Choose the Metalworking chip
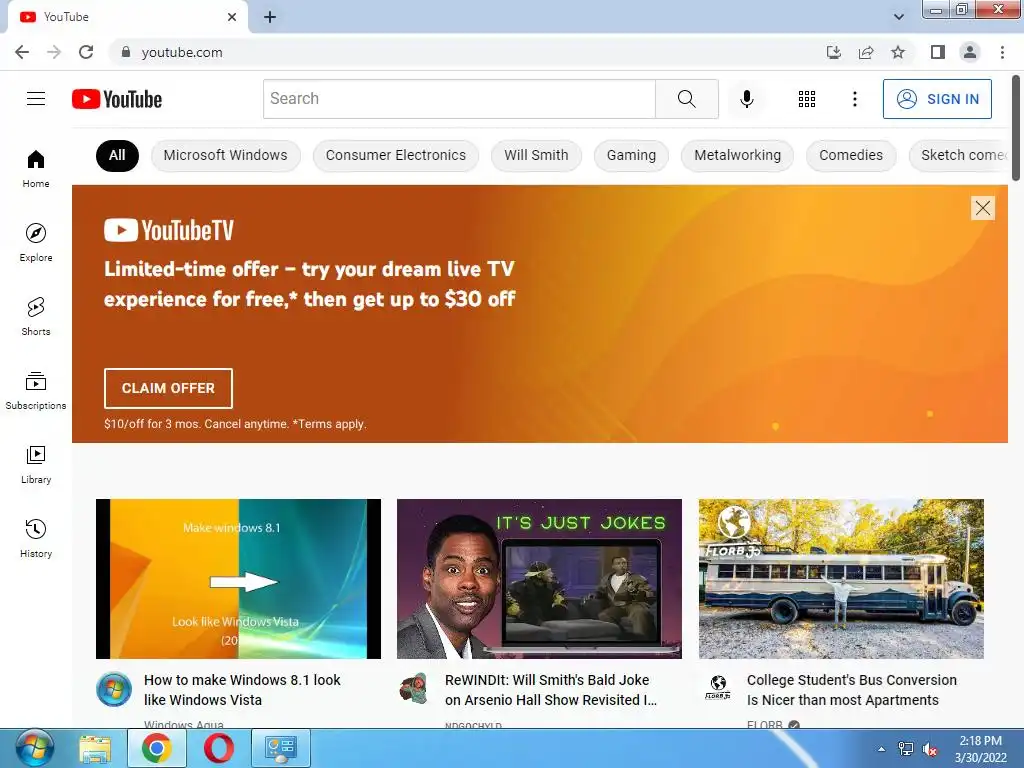The height and width of the screenshot is (768, 1024). pos(737,155)
